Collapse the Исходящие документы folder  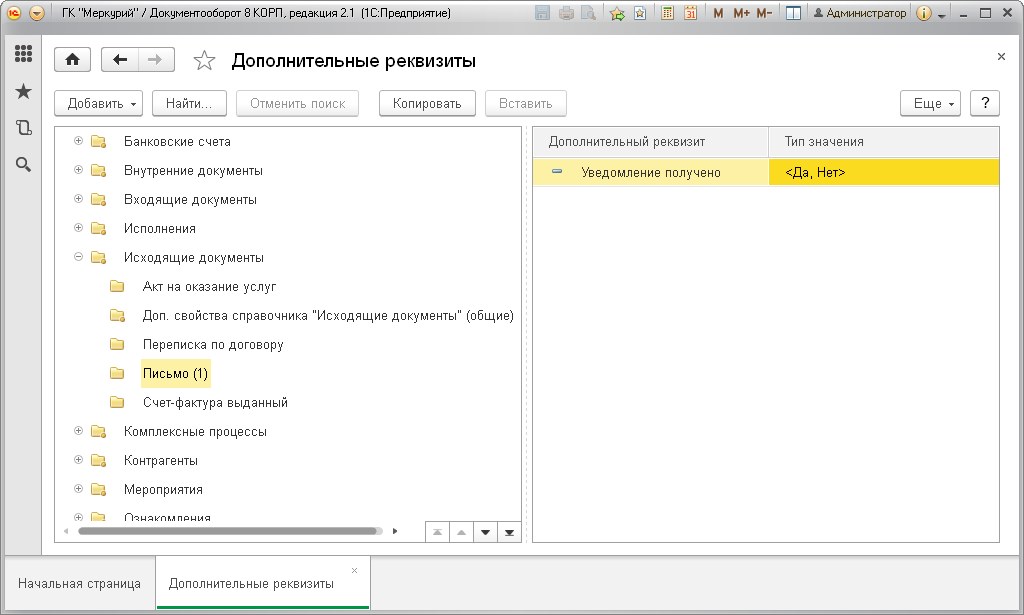(78, 257)
